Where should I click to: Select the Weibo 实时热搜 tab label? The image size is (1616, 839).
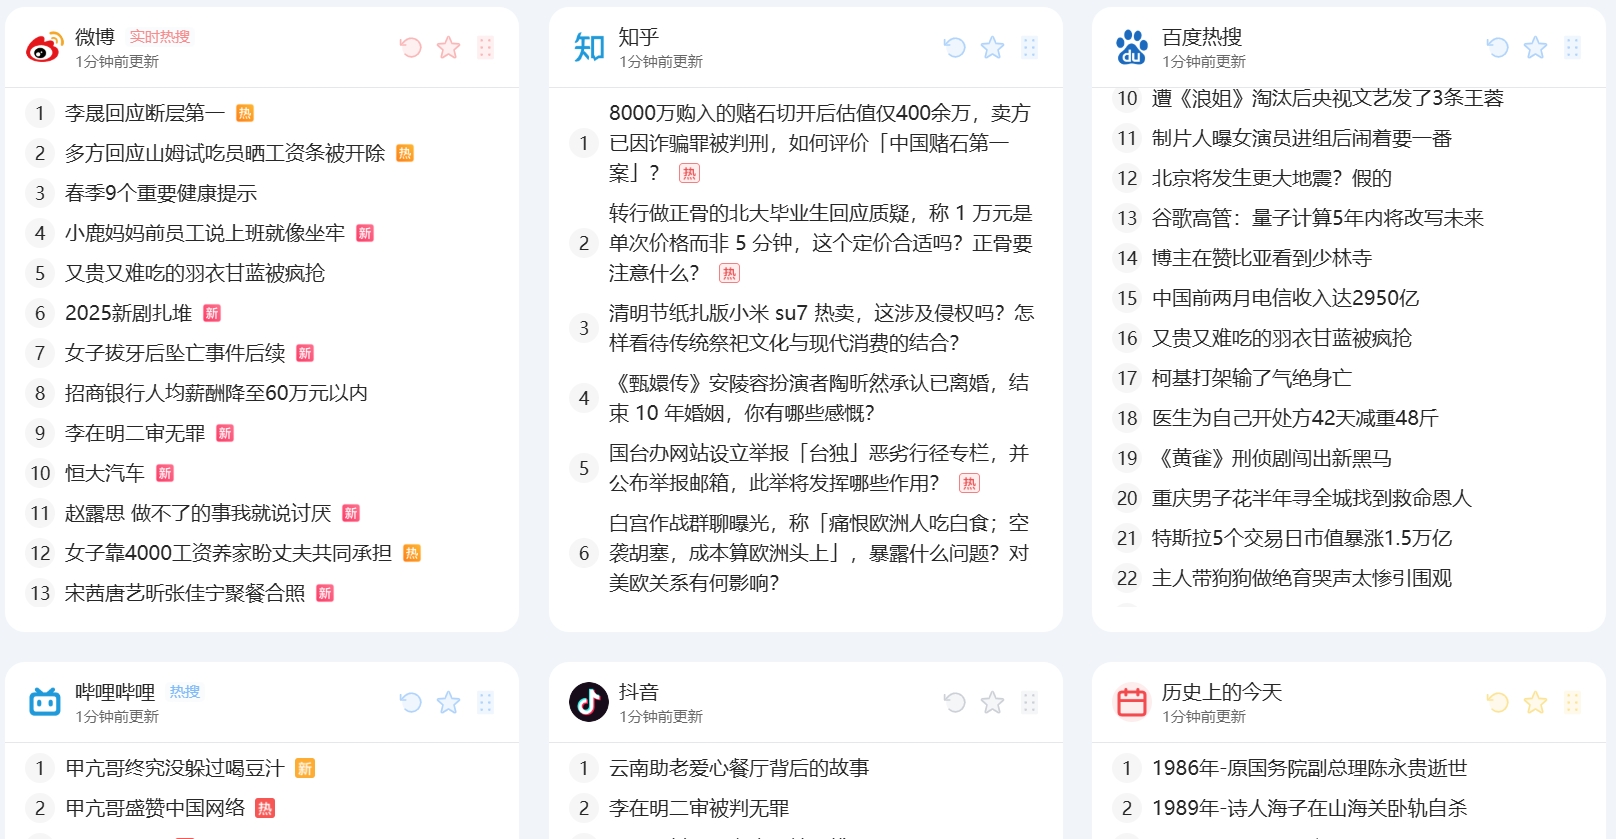pyautogui.click(x=160, y=37)
